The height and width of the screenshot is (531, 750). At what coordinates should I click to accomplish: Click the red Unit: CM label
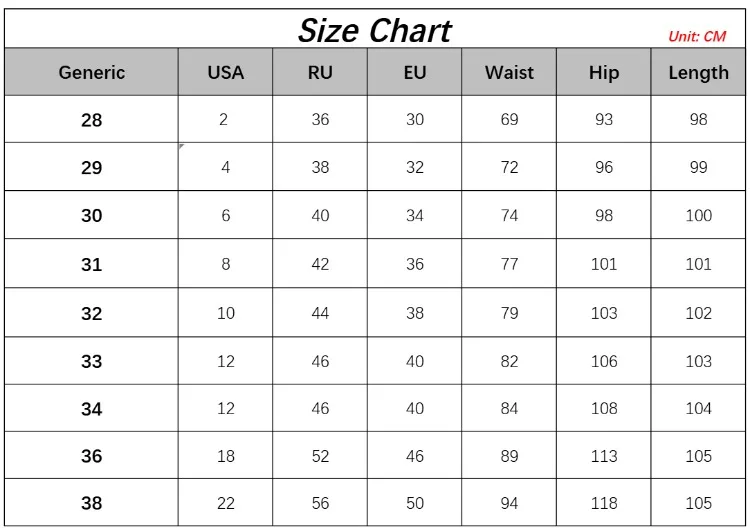[697, 36]
